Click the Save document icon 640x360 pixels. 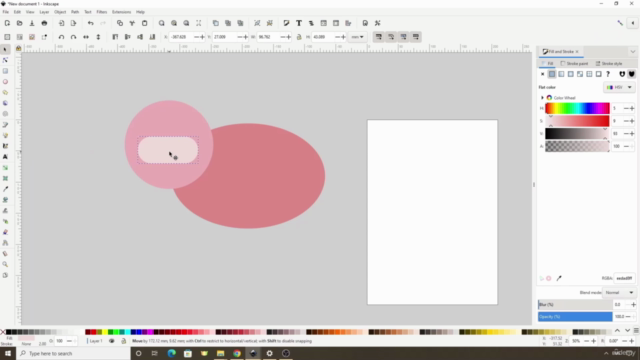[32, 23]
